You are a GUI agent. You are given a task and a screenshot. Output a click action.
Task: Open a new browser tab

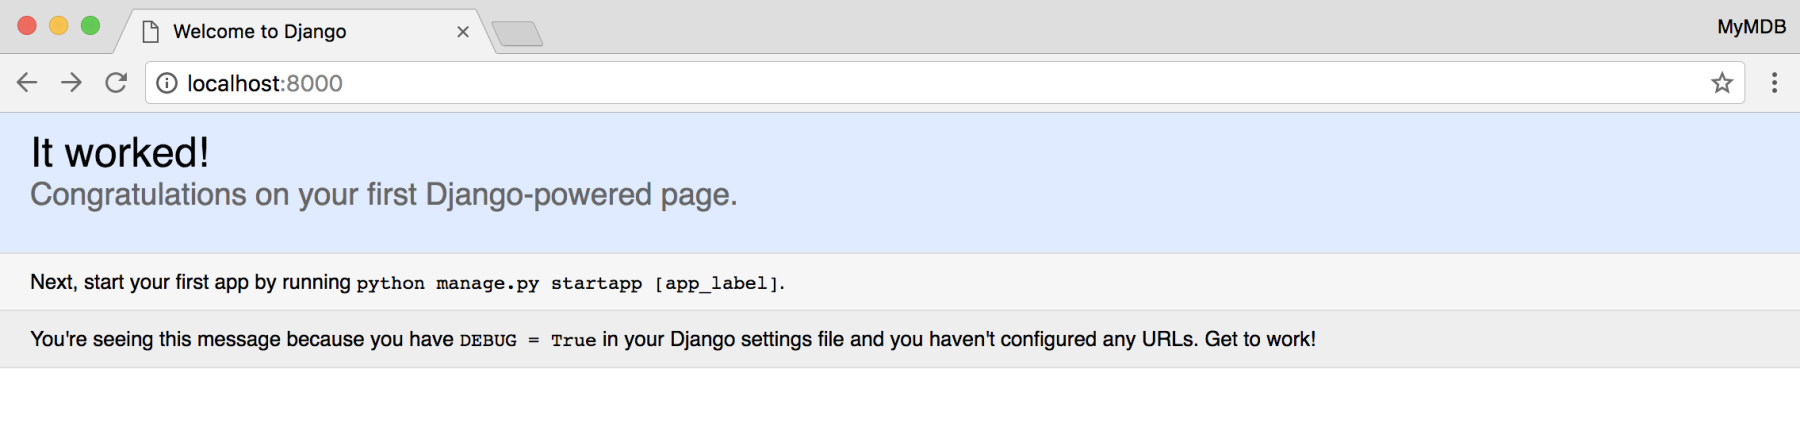coord(517,34)
